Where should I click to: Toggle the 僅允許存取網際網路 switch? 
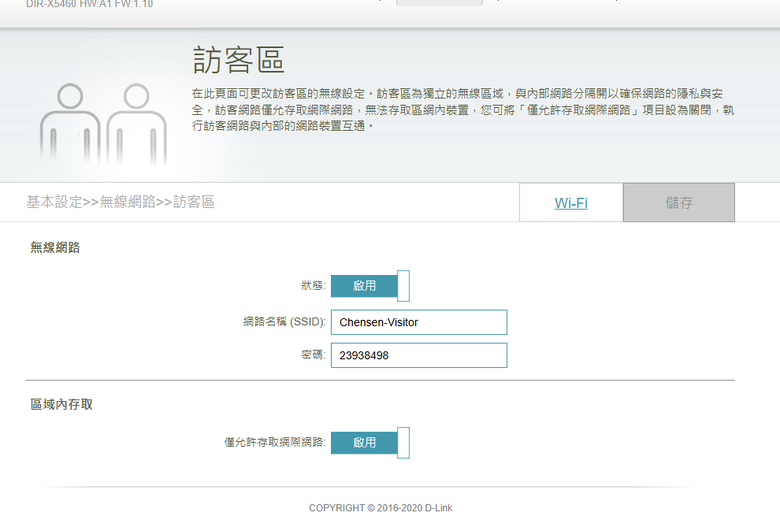coord(370,442)
